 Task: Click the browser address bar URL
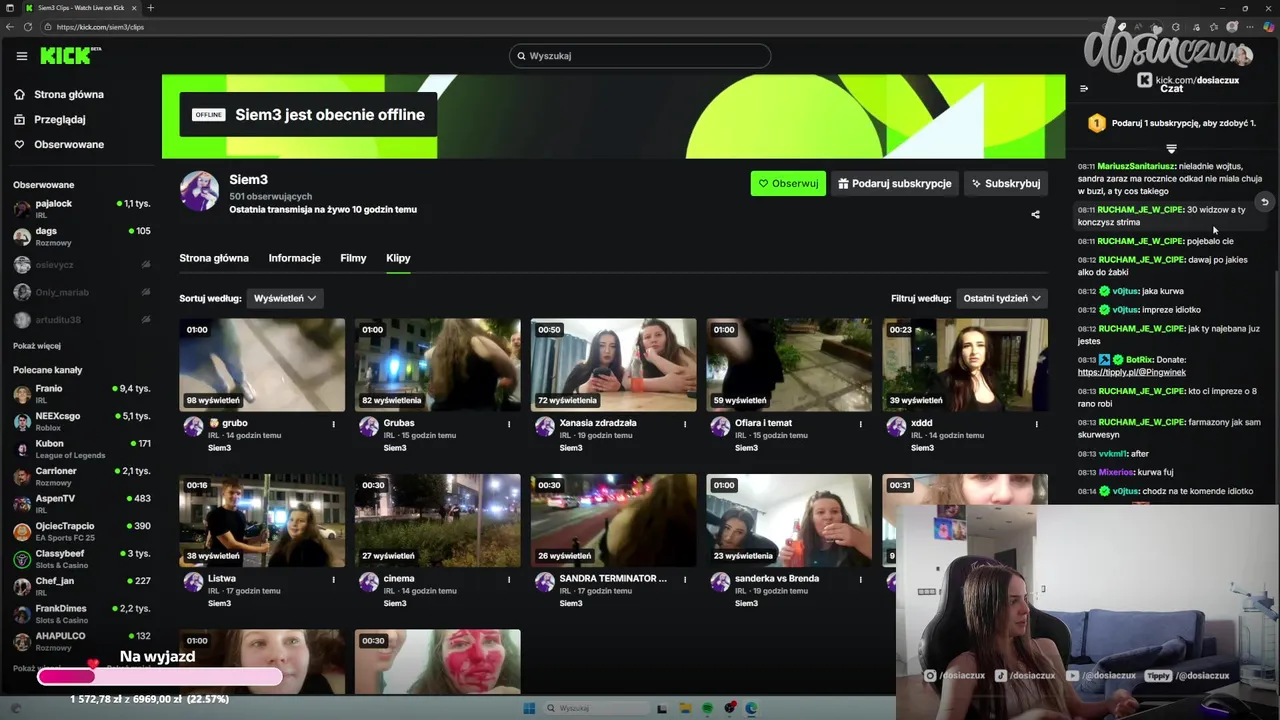(100, 27)
